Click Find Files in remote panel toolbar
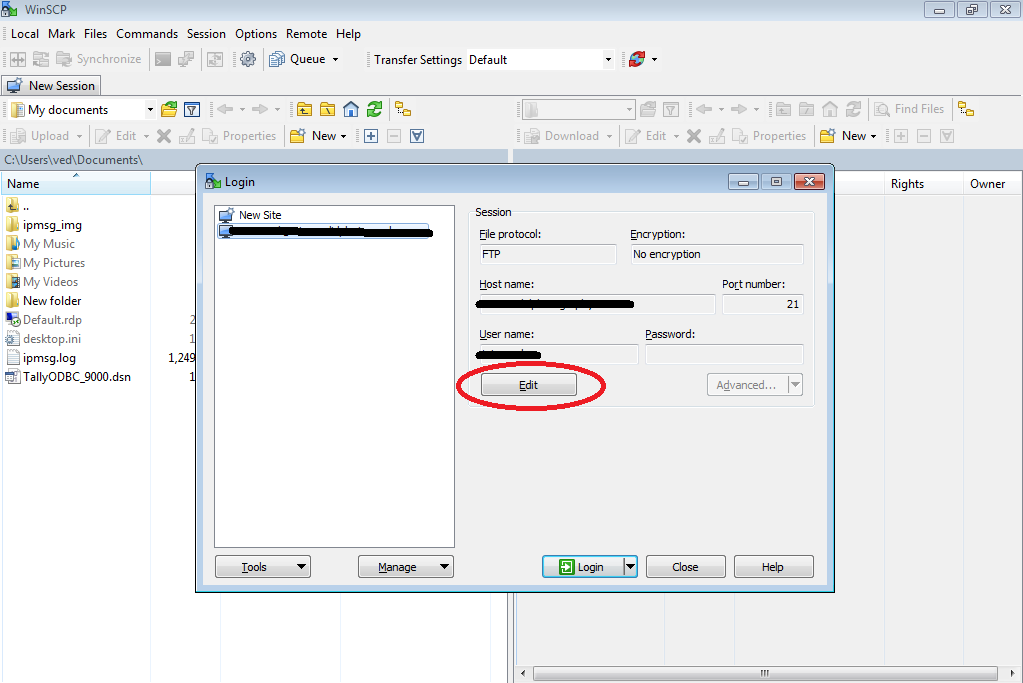1023x683 pixels. coord(909,110)
